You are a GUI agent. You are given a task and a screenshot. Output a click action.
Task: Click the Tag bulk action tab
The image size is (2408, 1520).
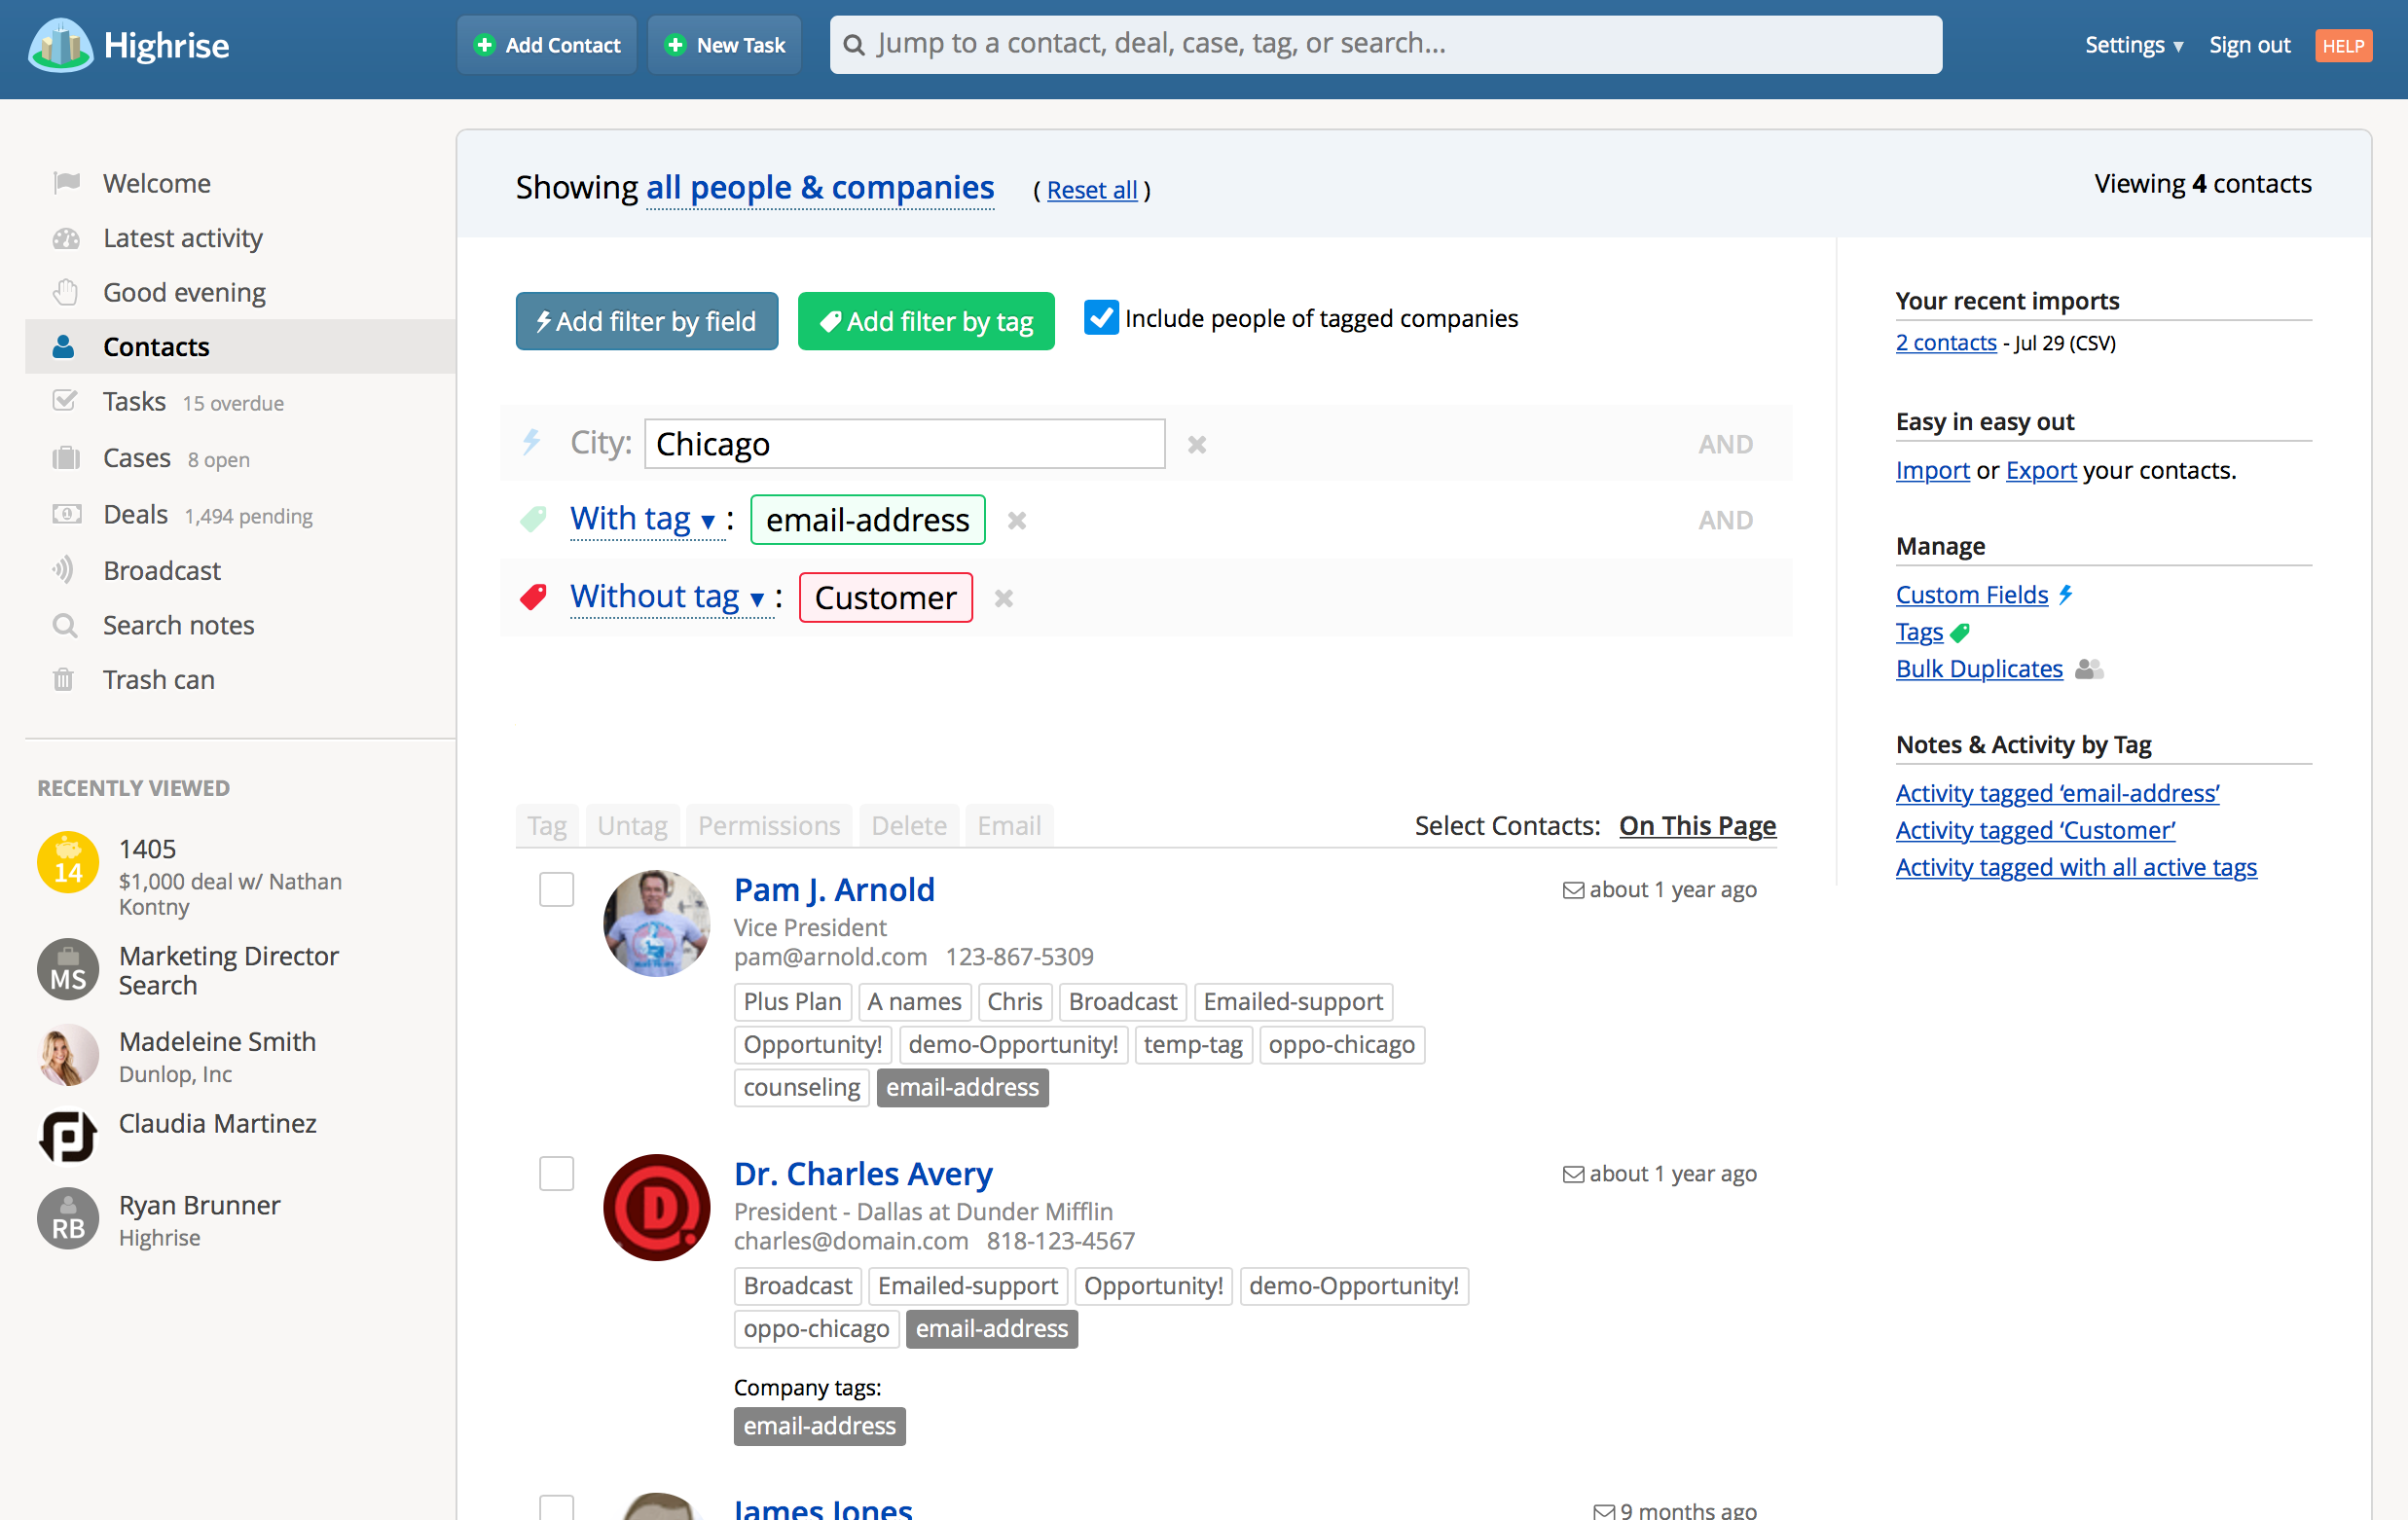547,826
